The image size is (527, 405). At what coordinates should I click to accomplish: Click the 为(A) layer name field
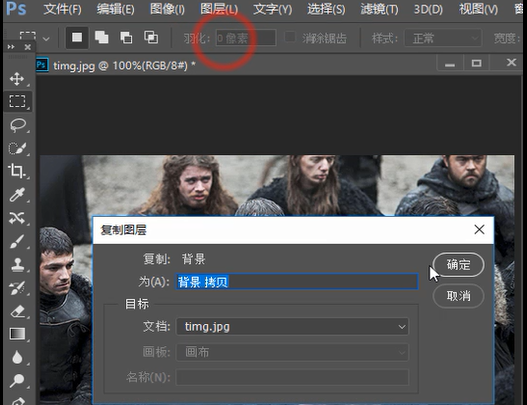point(297,281)
